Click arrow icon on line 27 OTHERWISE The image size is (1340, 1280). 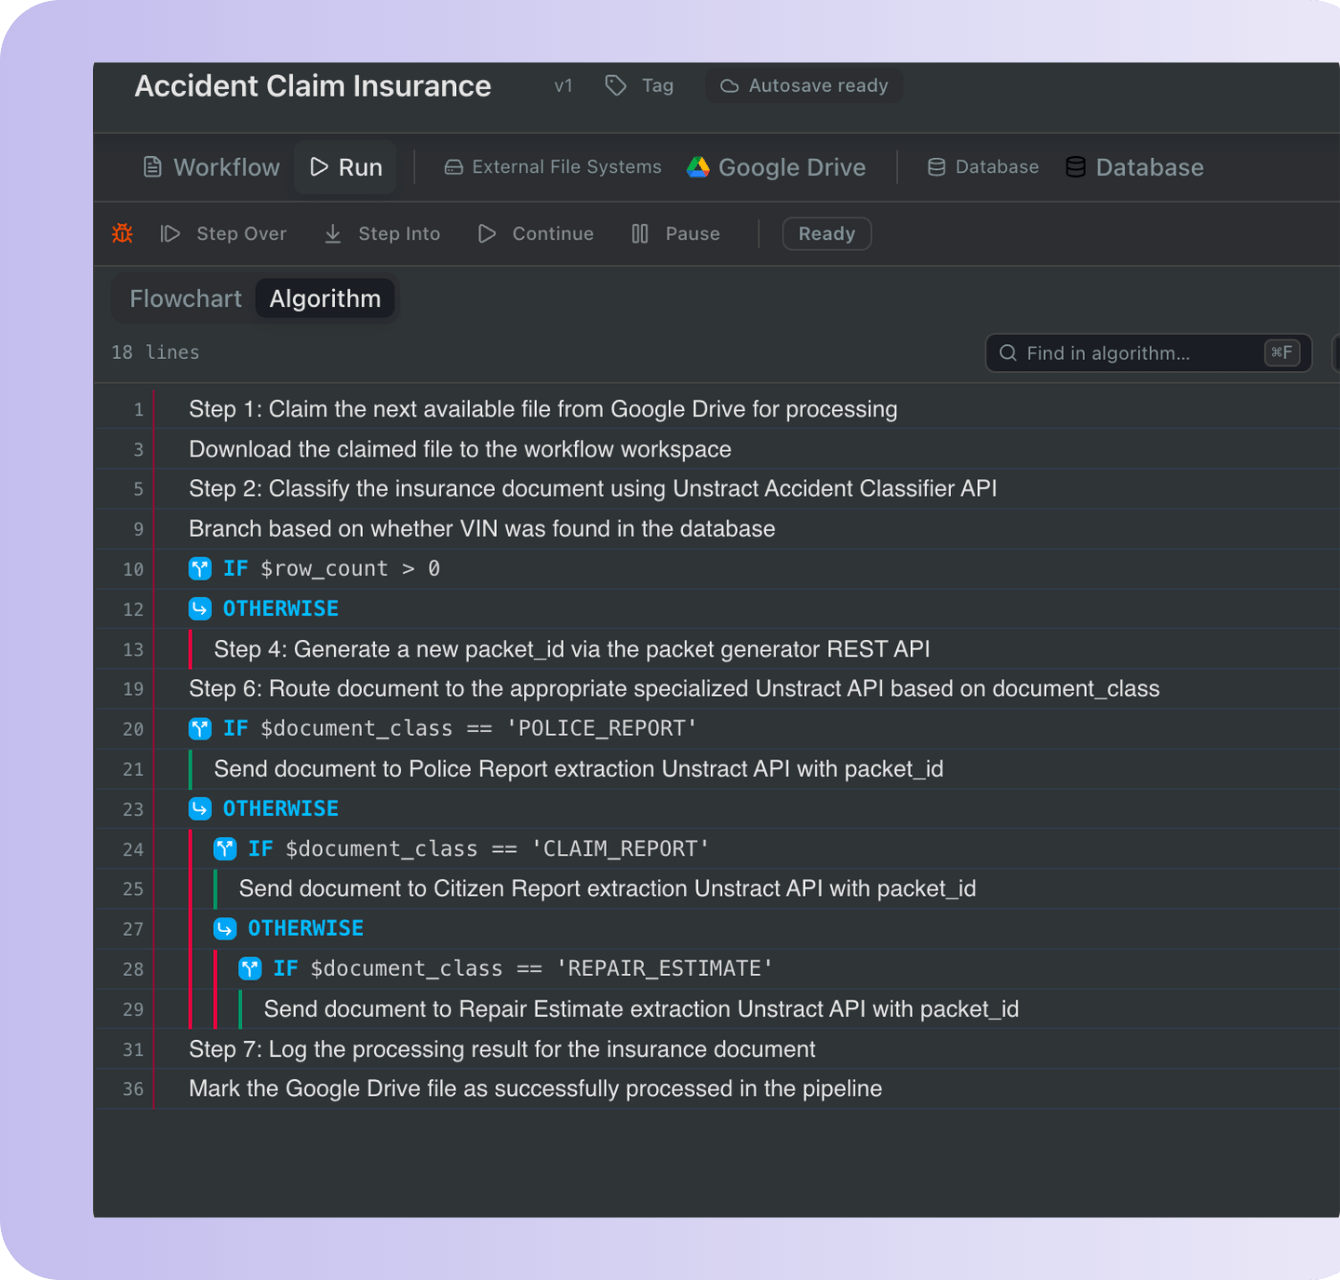[225, 929]
